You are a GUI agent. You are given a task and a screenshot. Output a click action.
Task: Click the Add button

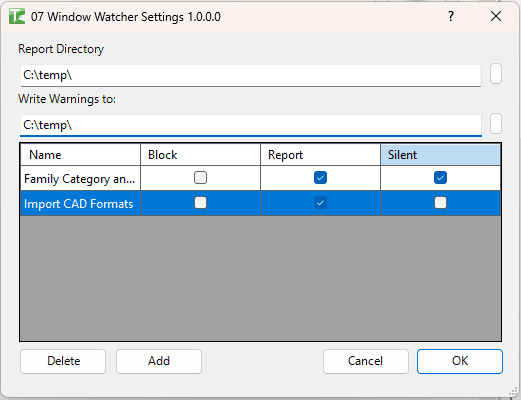pos(159,361)
